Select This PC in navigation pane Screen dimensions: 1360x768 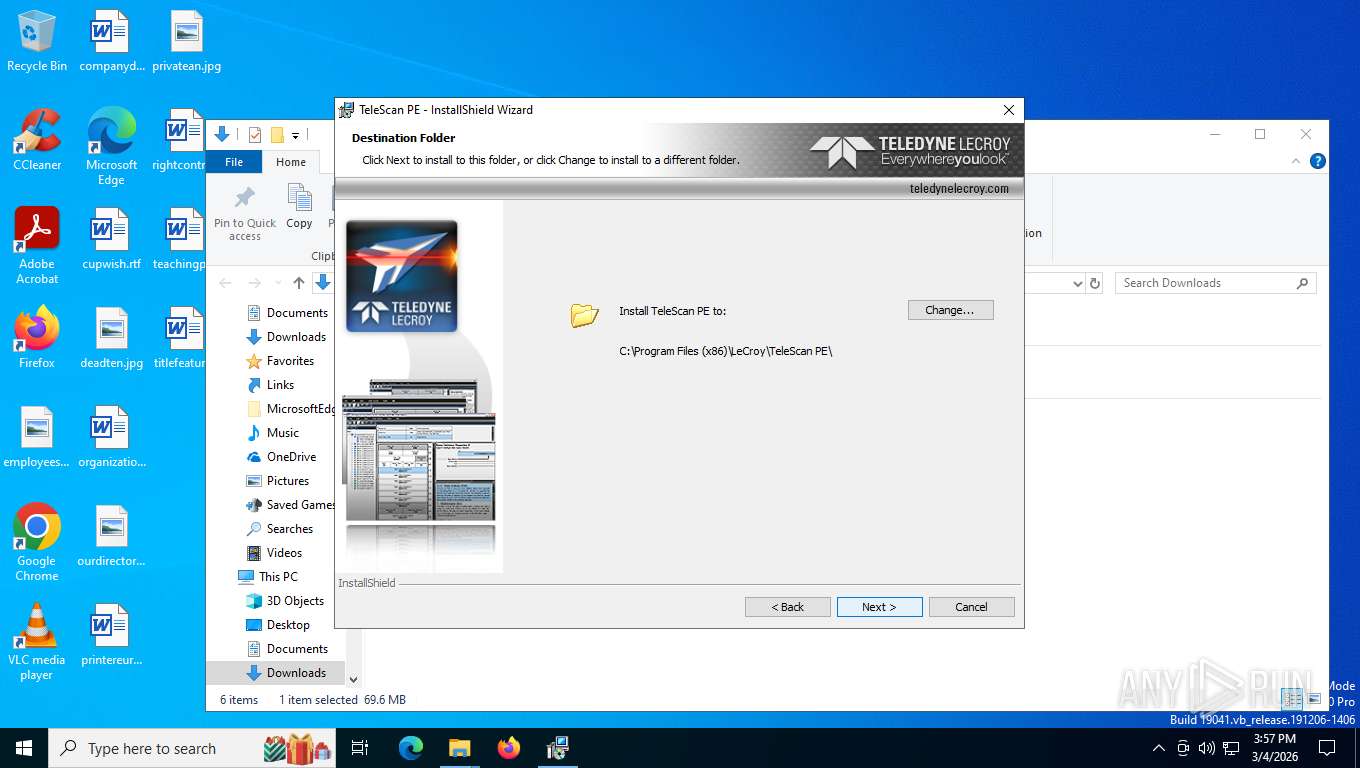268,577
